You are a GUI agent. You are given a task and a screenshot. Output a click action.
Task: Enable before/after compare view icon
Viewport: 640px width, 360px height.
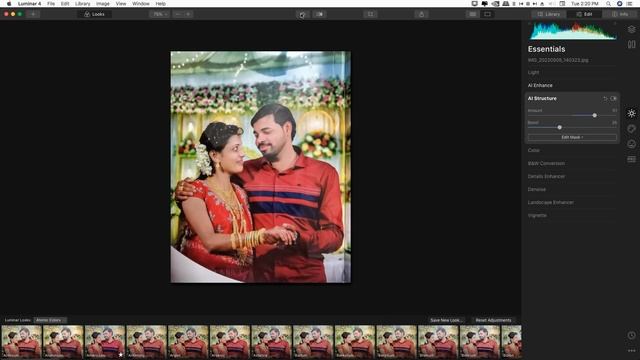click(320, 14)
